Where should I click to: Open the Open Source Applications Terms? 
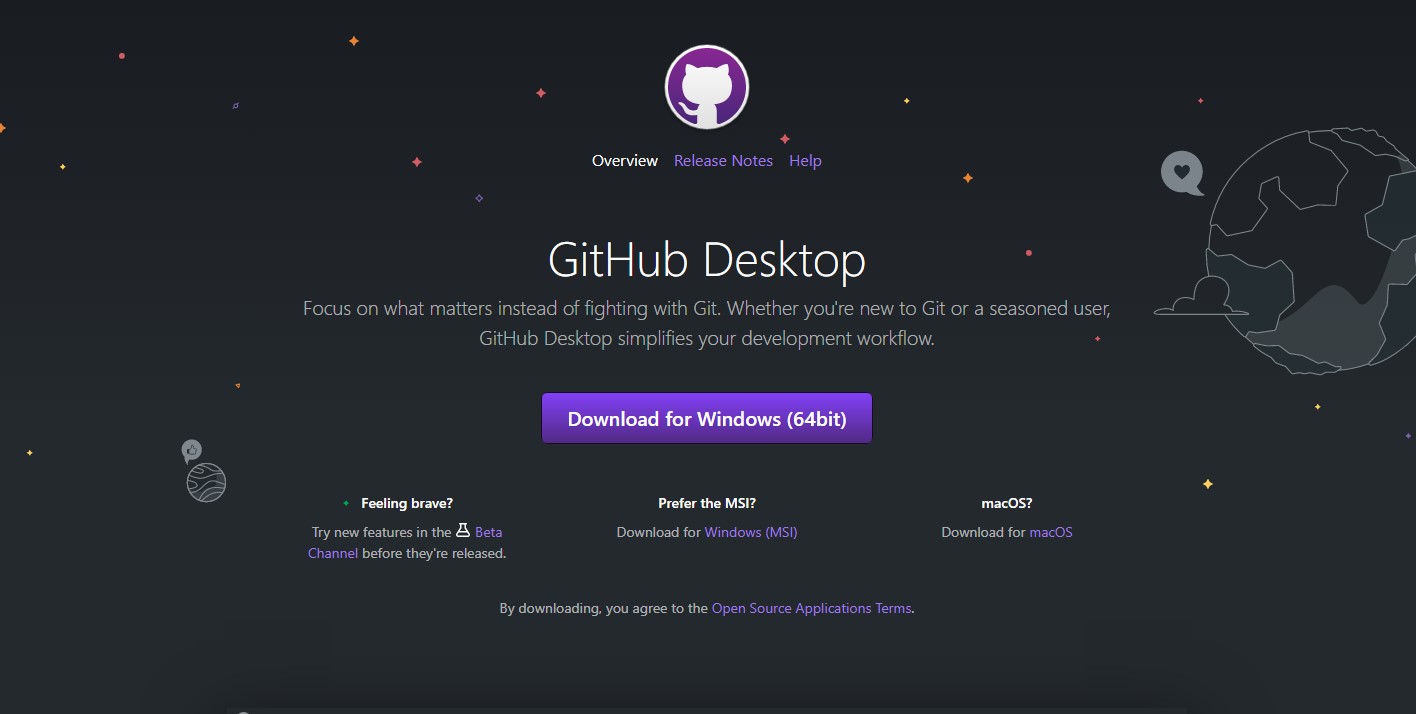811,608
